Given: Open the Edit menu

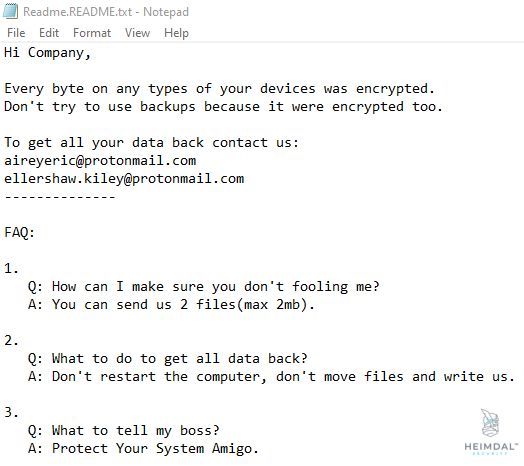Looking at the screenshot, I should [49, 33].
